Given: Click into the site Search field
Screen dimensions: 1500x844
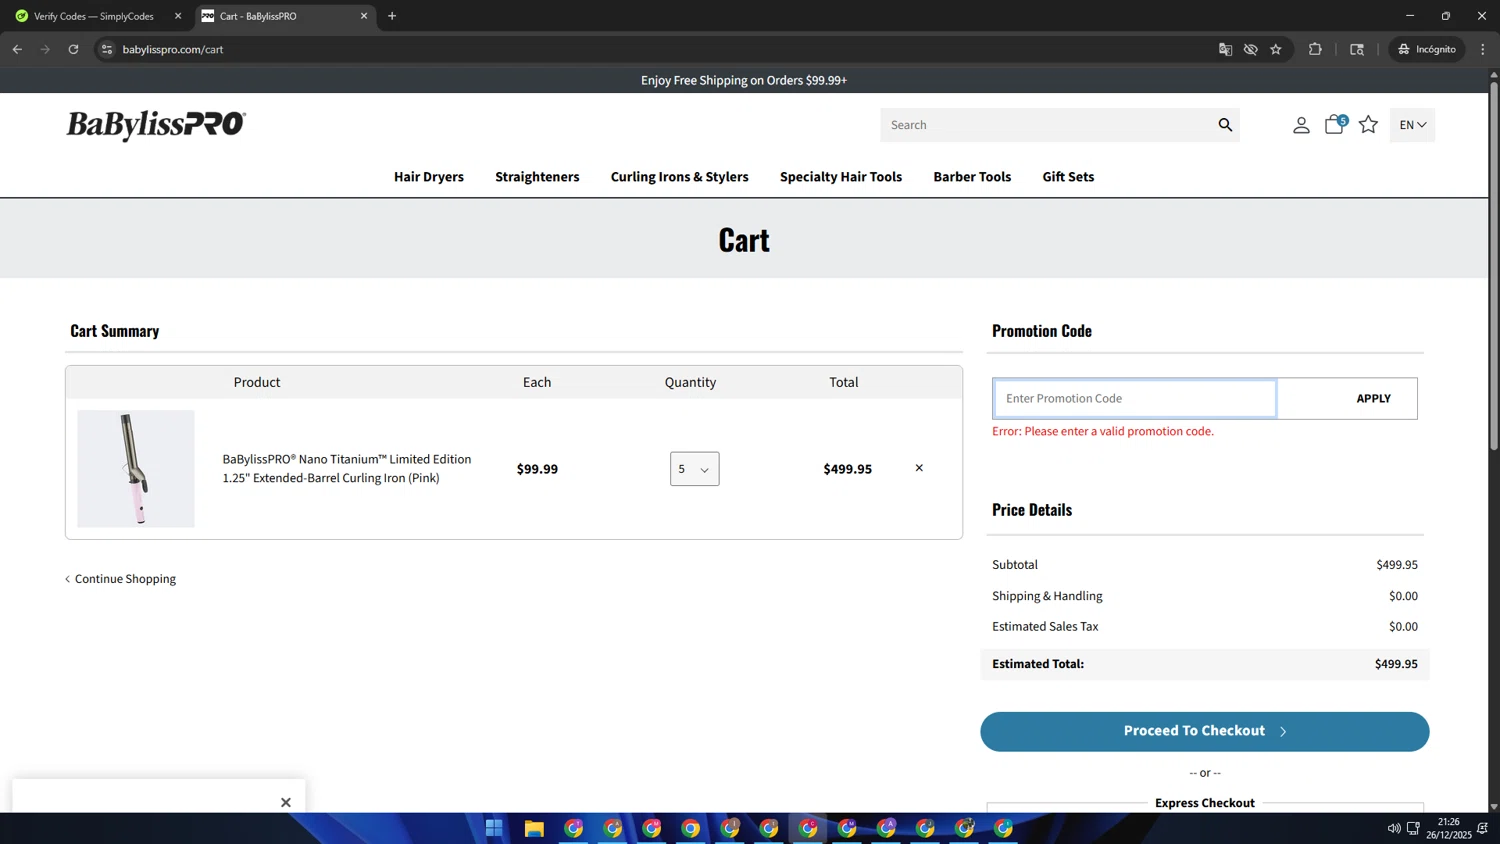Looking at the screenshot, I should [x=1047, y=125].
